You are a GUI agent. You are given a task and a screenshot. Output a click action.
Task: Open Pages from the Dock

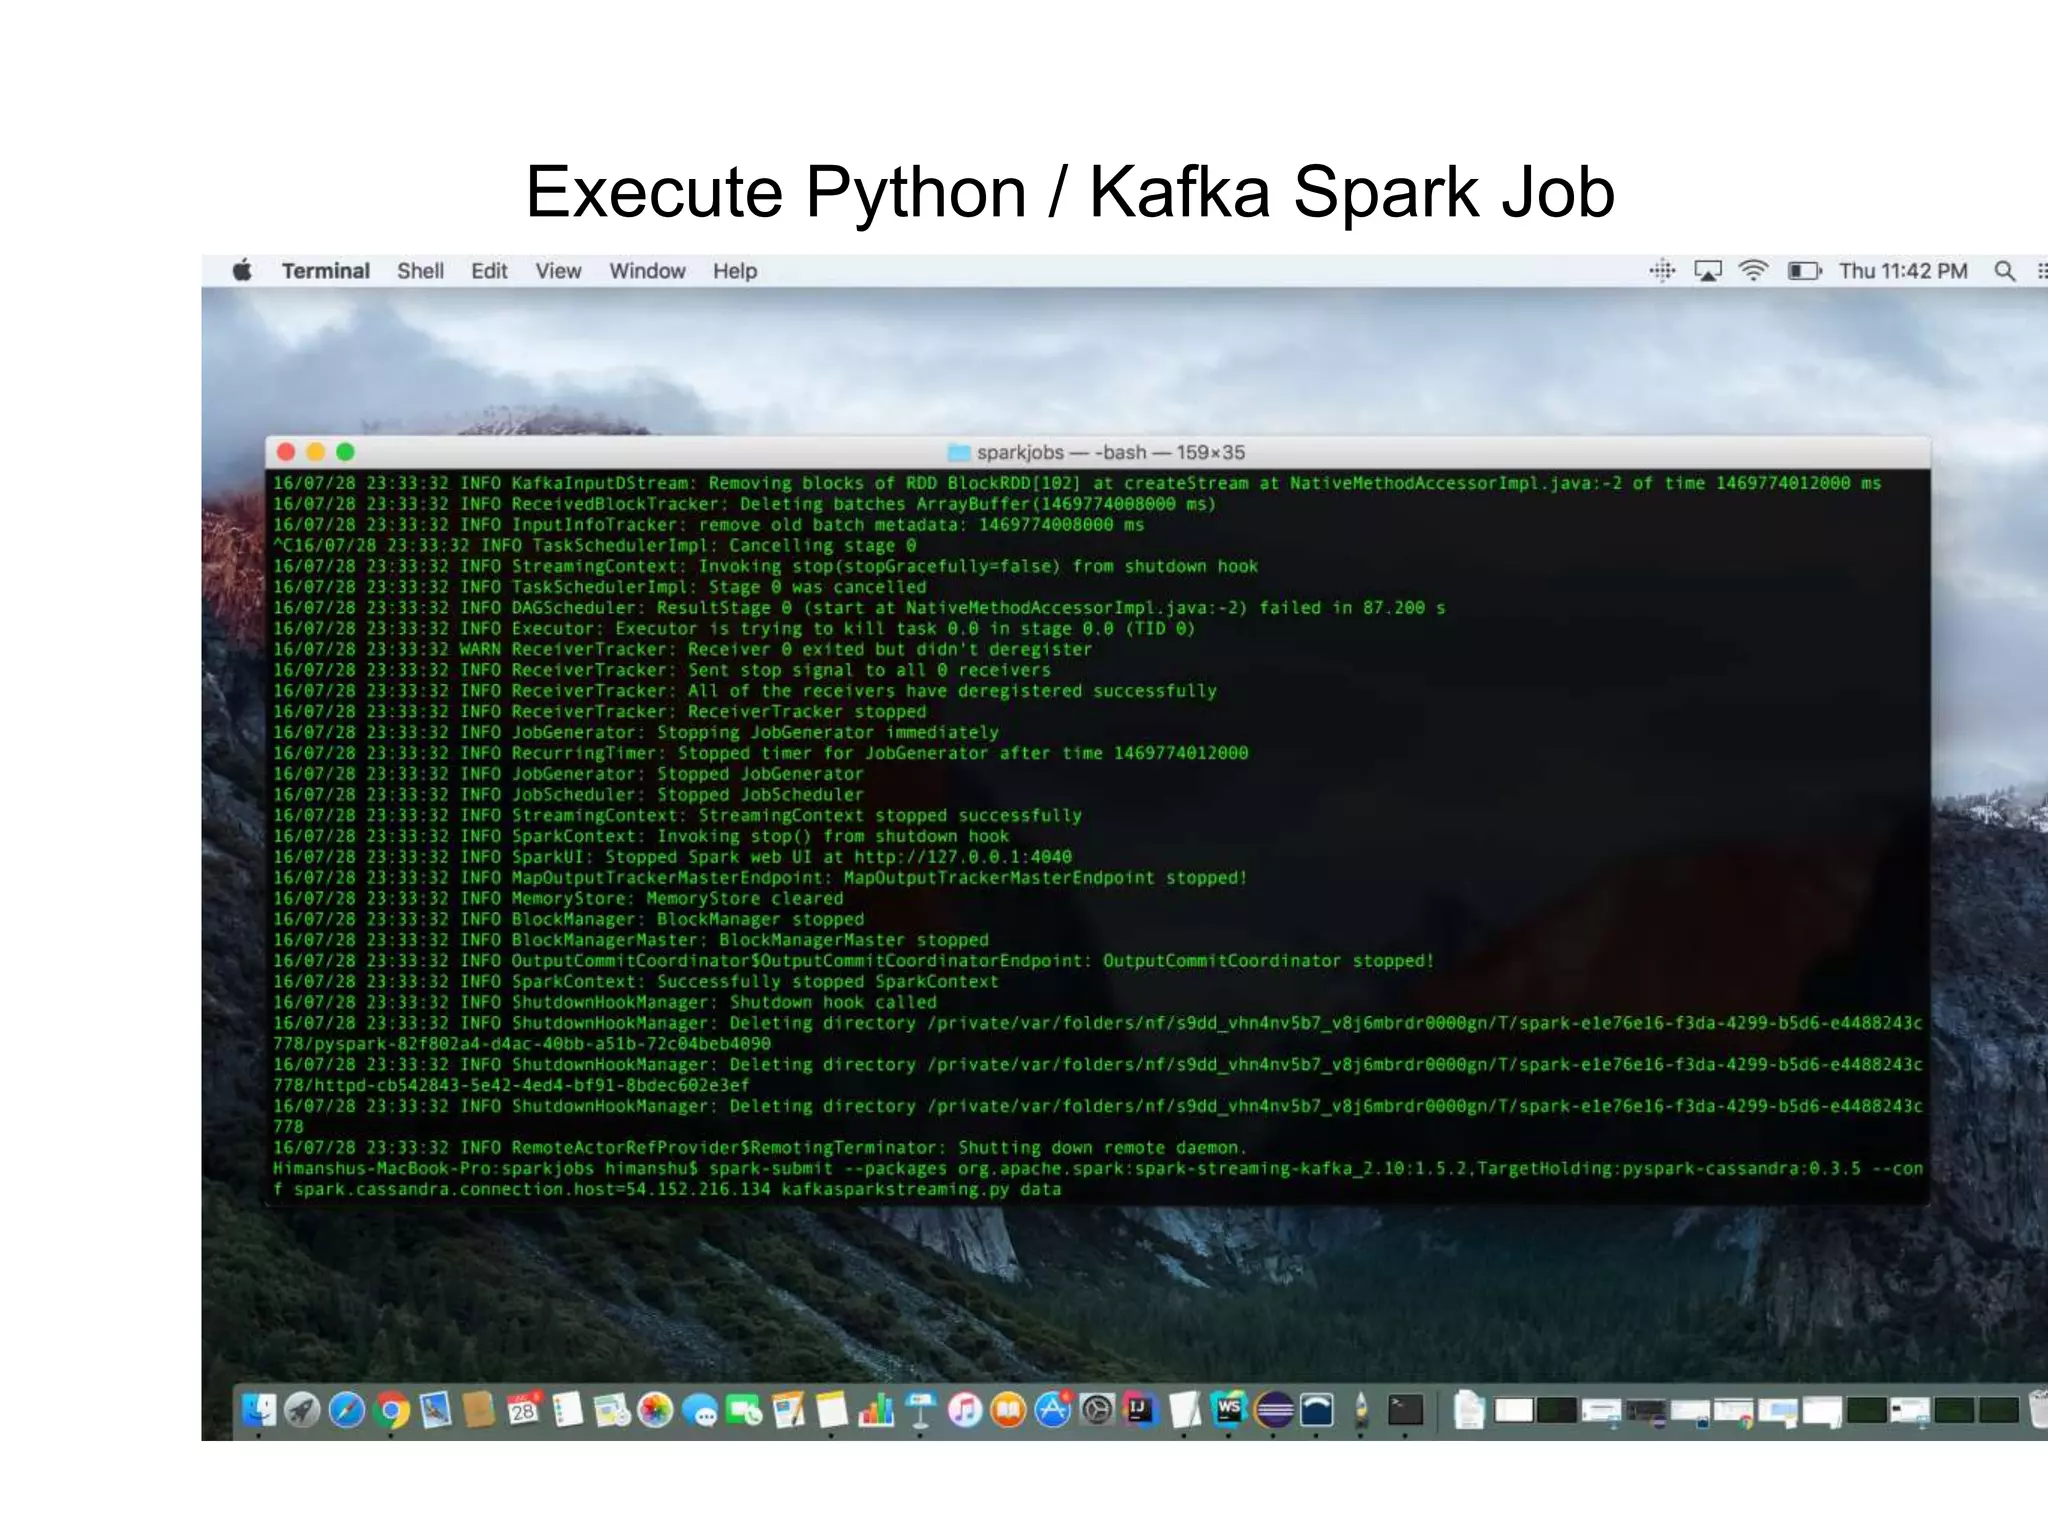click(788, 1410)
